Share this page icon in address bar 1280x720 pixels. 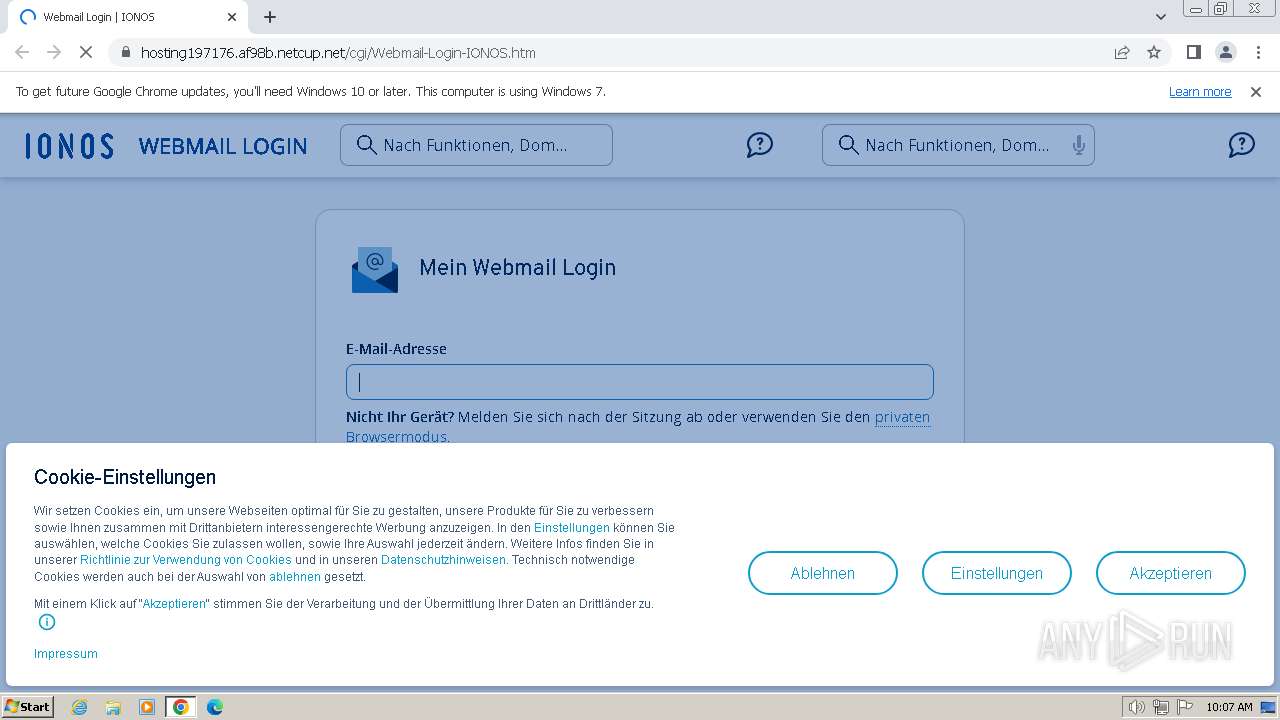tap(1122, 53)
